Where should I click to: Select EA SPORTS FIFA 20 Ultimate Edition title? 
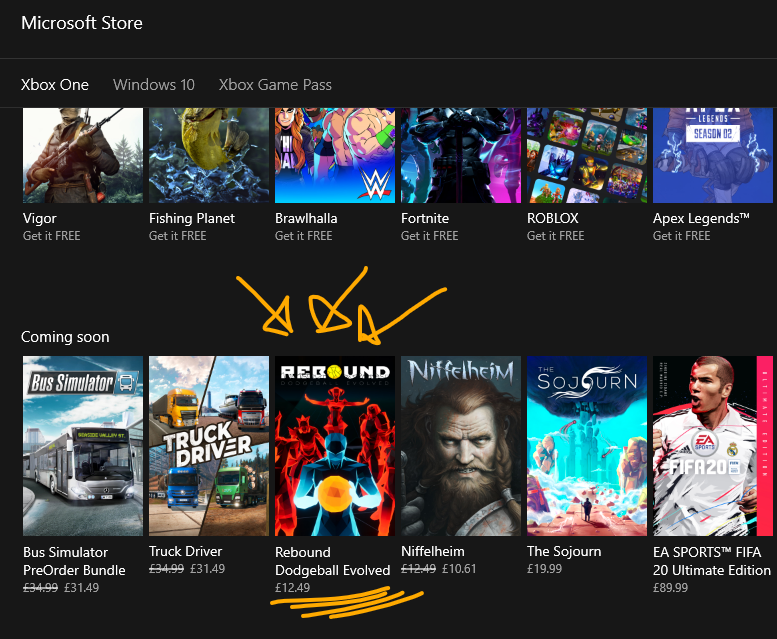click(712, 561)
